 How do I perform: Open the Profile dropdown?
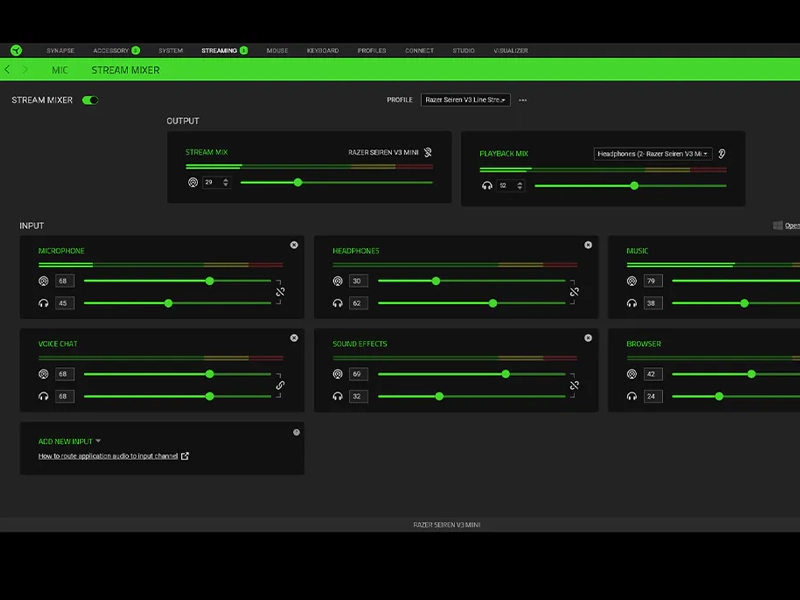coord(465,100)
